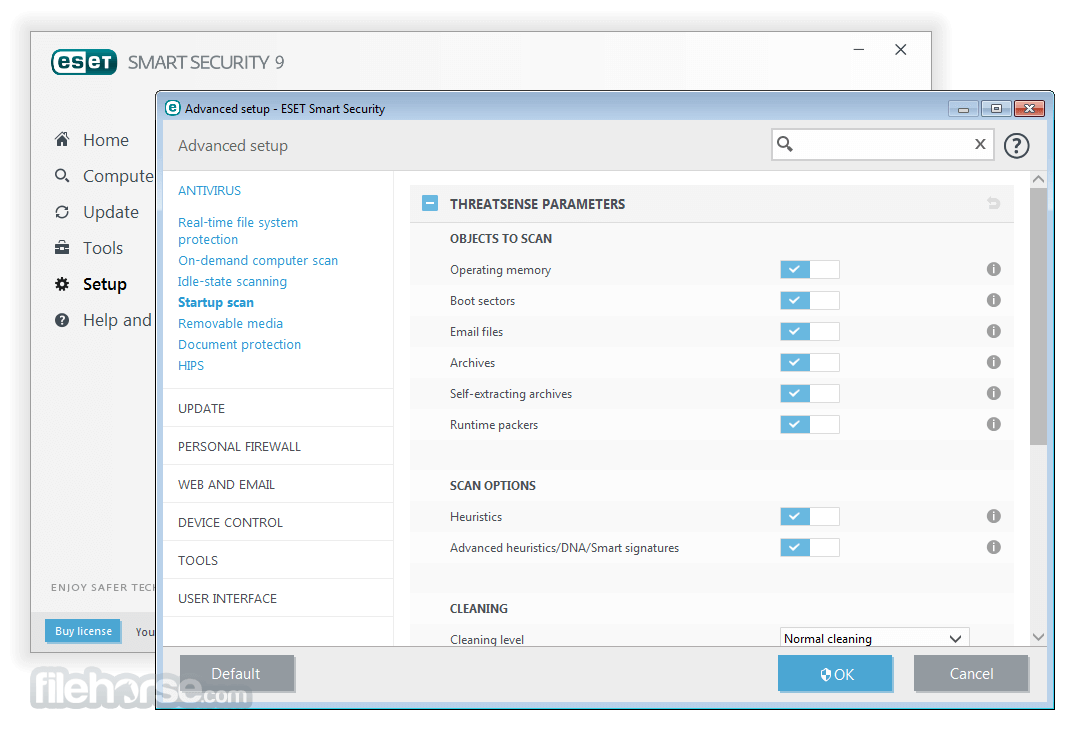Viewport: 1084px width, 739px height.
Task: Click into the Advanced setup search field
Action: tap(882, 144)
